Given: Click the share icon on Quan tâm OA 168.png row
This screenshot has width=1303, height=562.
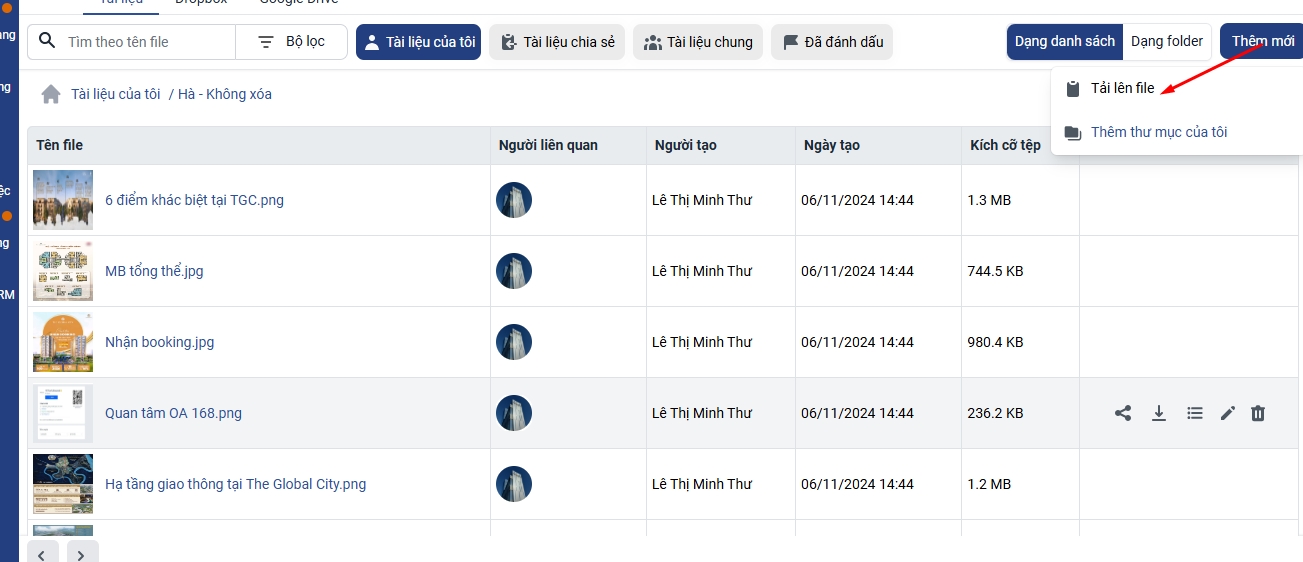Looking at the screenshot, I should pyautogui.click(x=1123, y=413).
